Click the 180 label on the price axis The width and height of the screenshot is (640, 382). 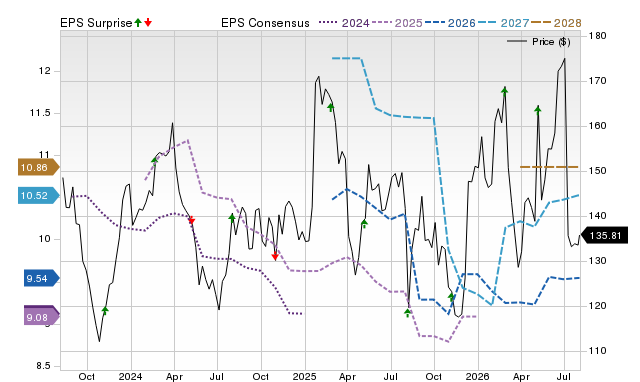tap(598, 36)
